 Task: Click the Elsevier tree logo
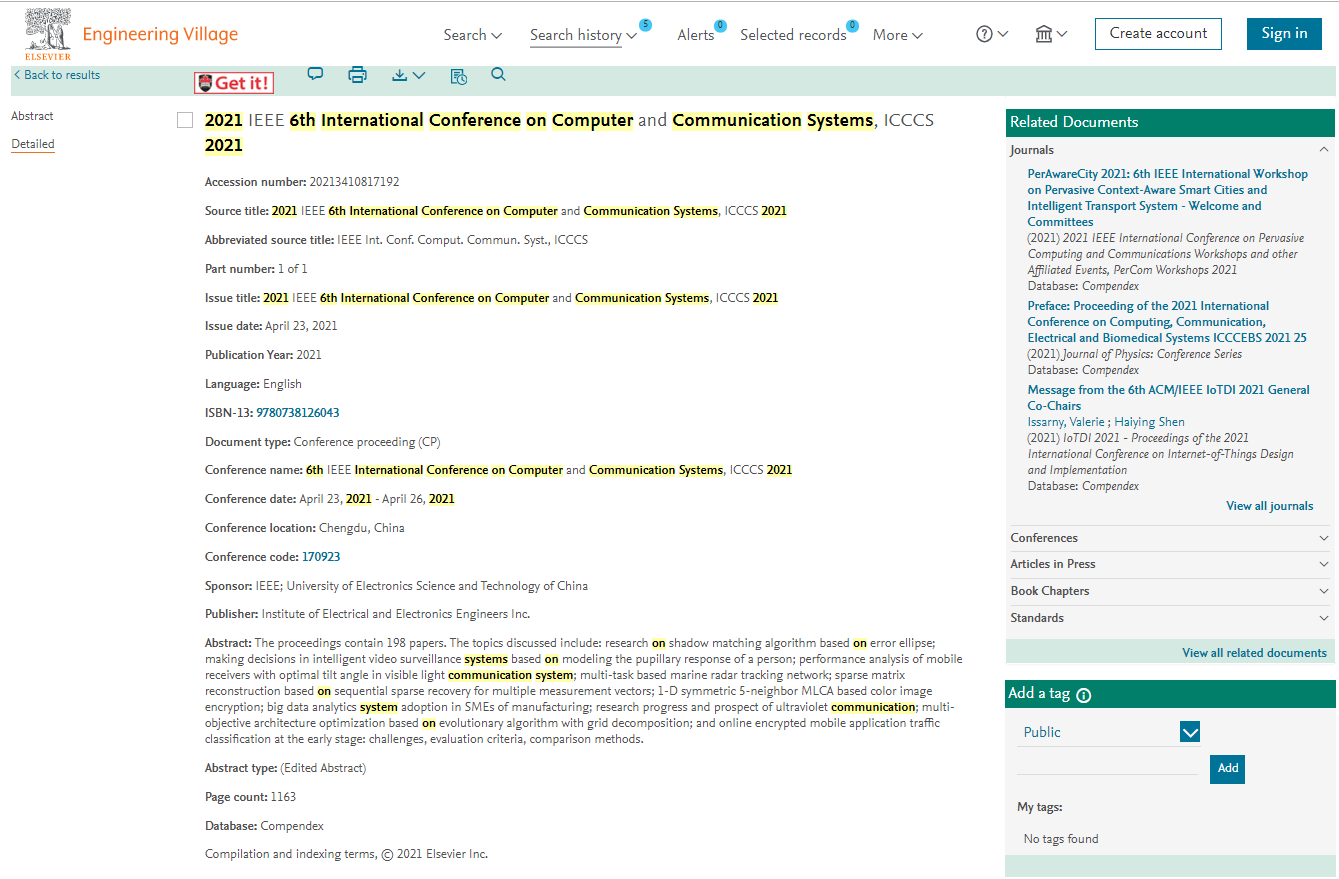pyautogui.click(x=48, y=33)
